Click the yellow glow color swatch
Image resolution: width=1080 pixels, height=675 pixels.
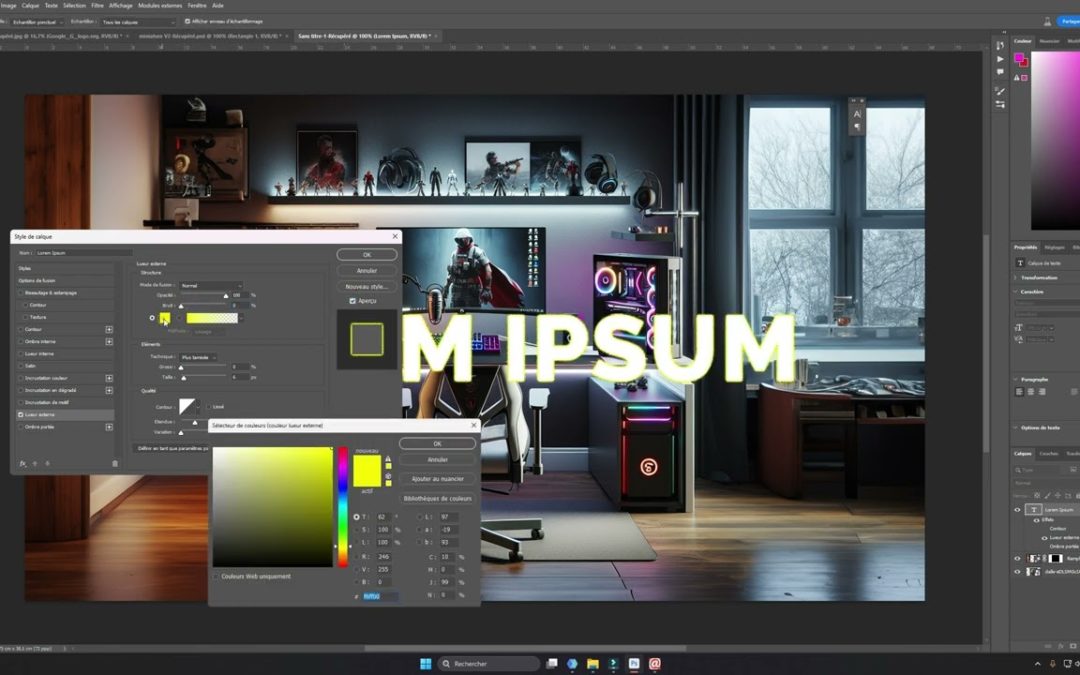click(165, 318)
